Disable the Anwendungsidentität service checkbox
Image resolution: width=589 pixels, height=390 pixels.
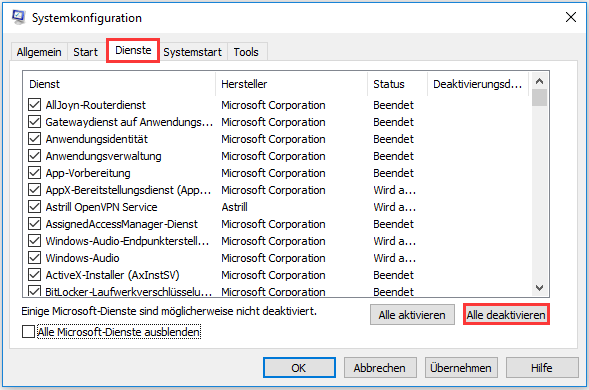(35, 139)
